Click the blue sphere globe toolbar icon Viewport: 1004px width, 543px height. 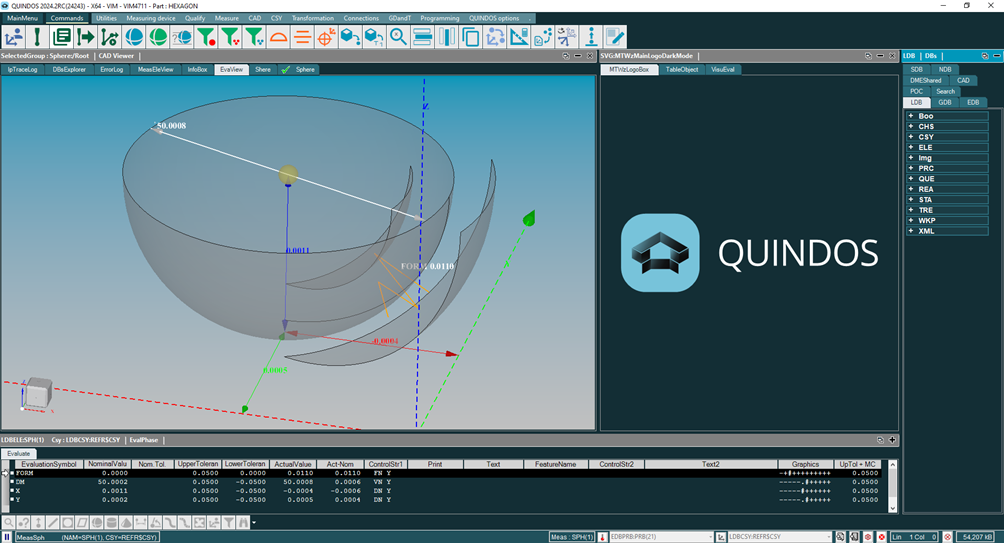click(134, 37)
